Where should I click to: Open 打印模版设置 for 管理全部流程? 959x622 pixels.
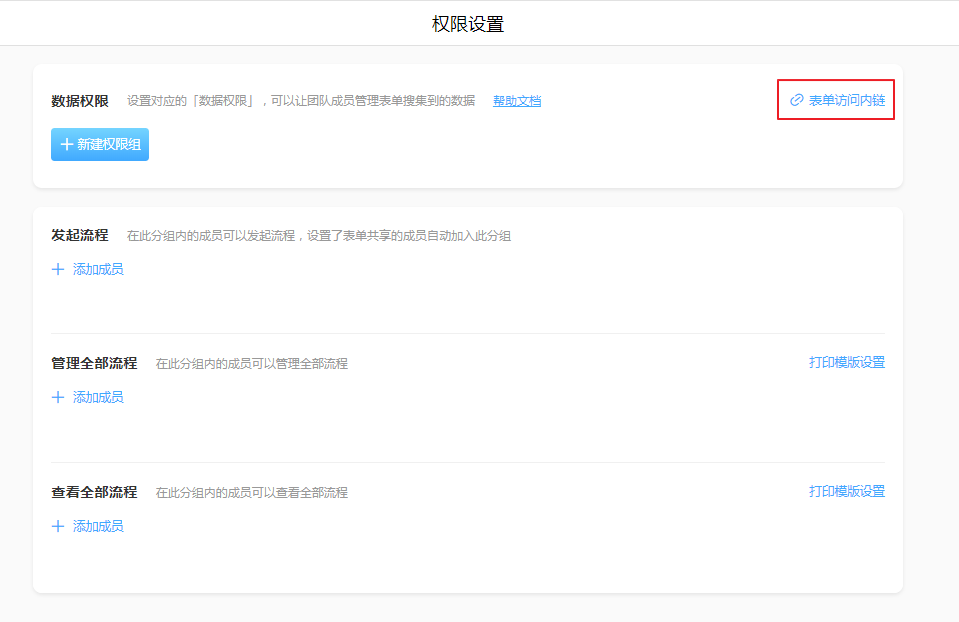click(846, 362)
